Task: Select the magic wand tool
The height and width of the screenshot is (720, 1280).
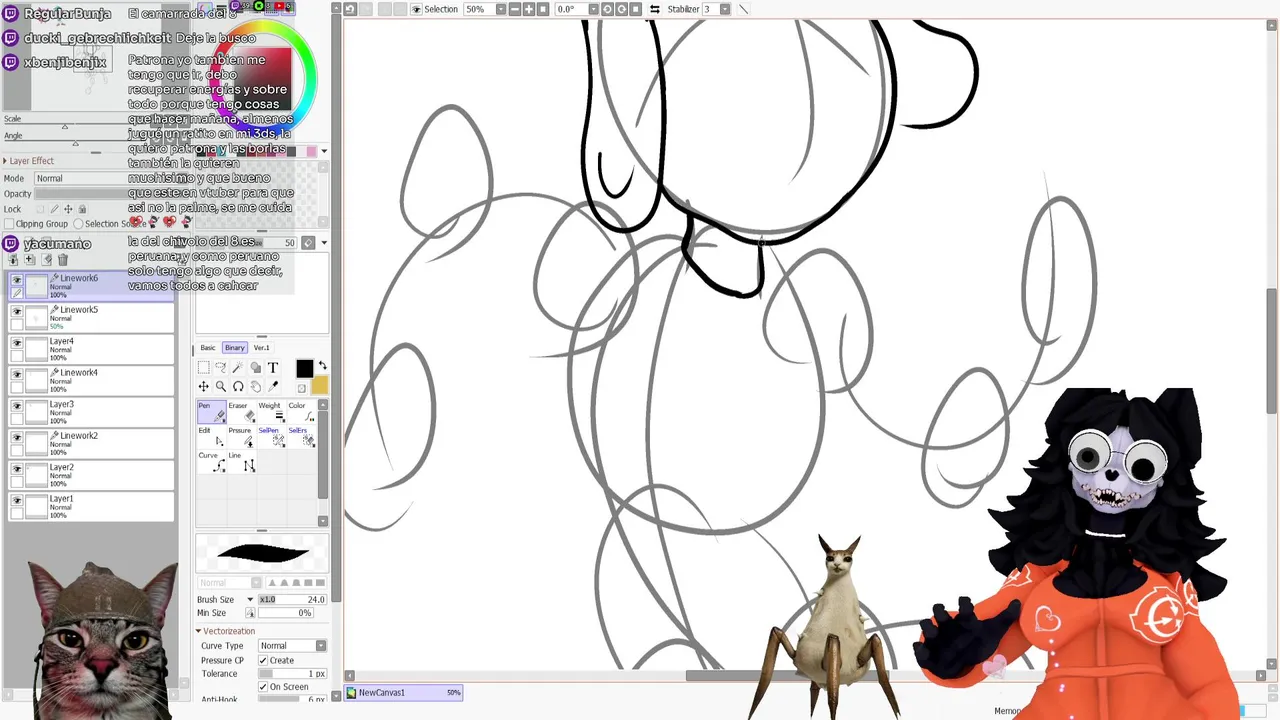Action: [238, 368]
